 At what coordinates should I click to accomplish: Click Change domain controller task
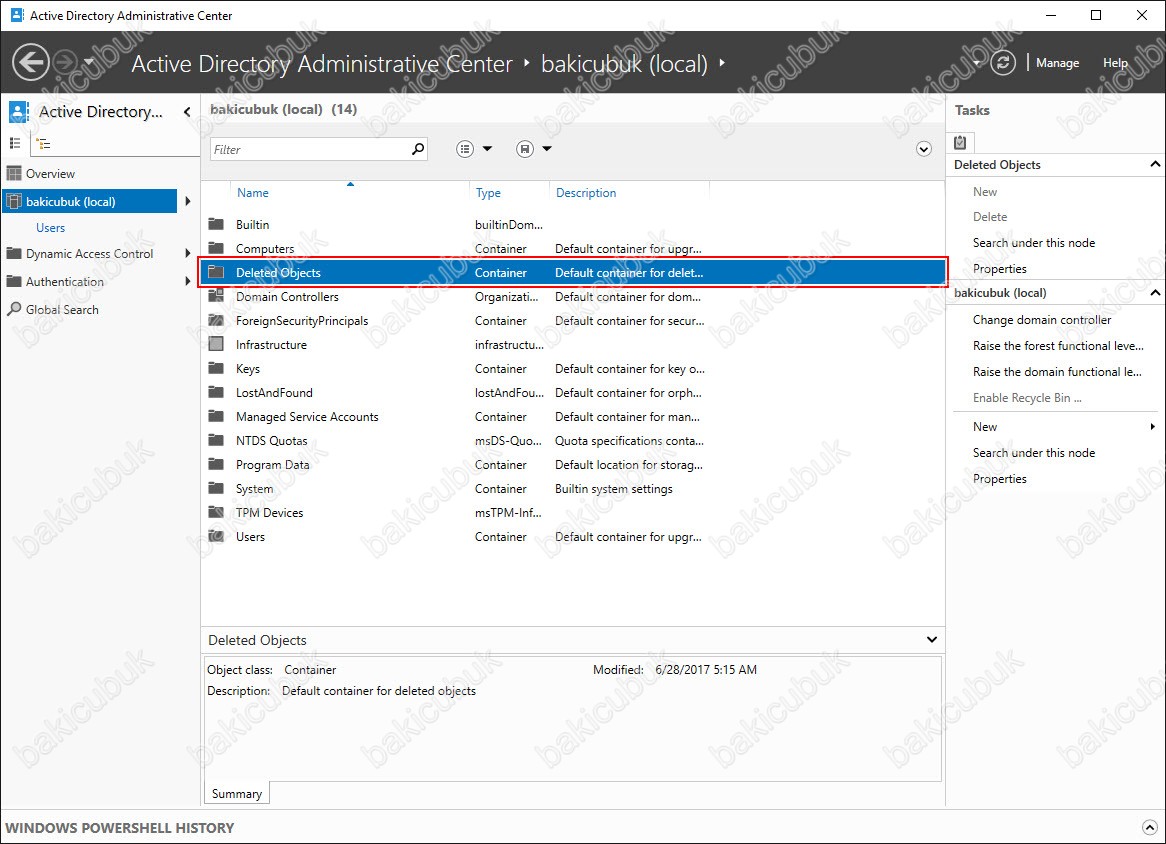coord(1042,320)
